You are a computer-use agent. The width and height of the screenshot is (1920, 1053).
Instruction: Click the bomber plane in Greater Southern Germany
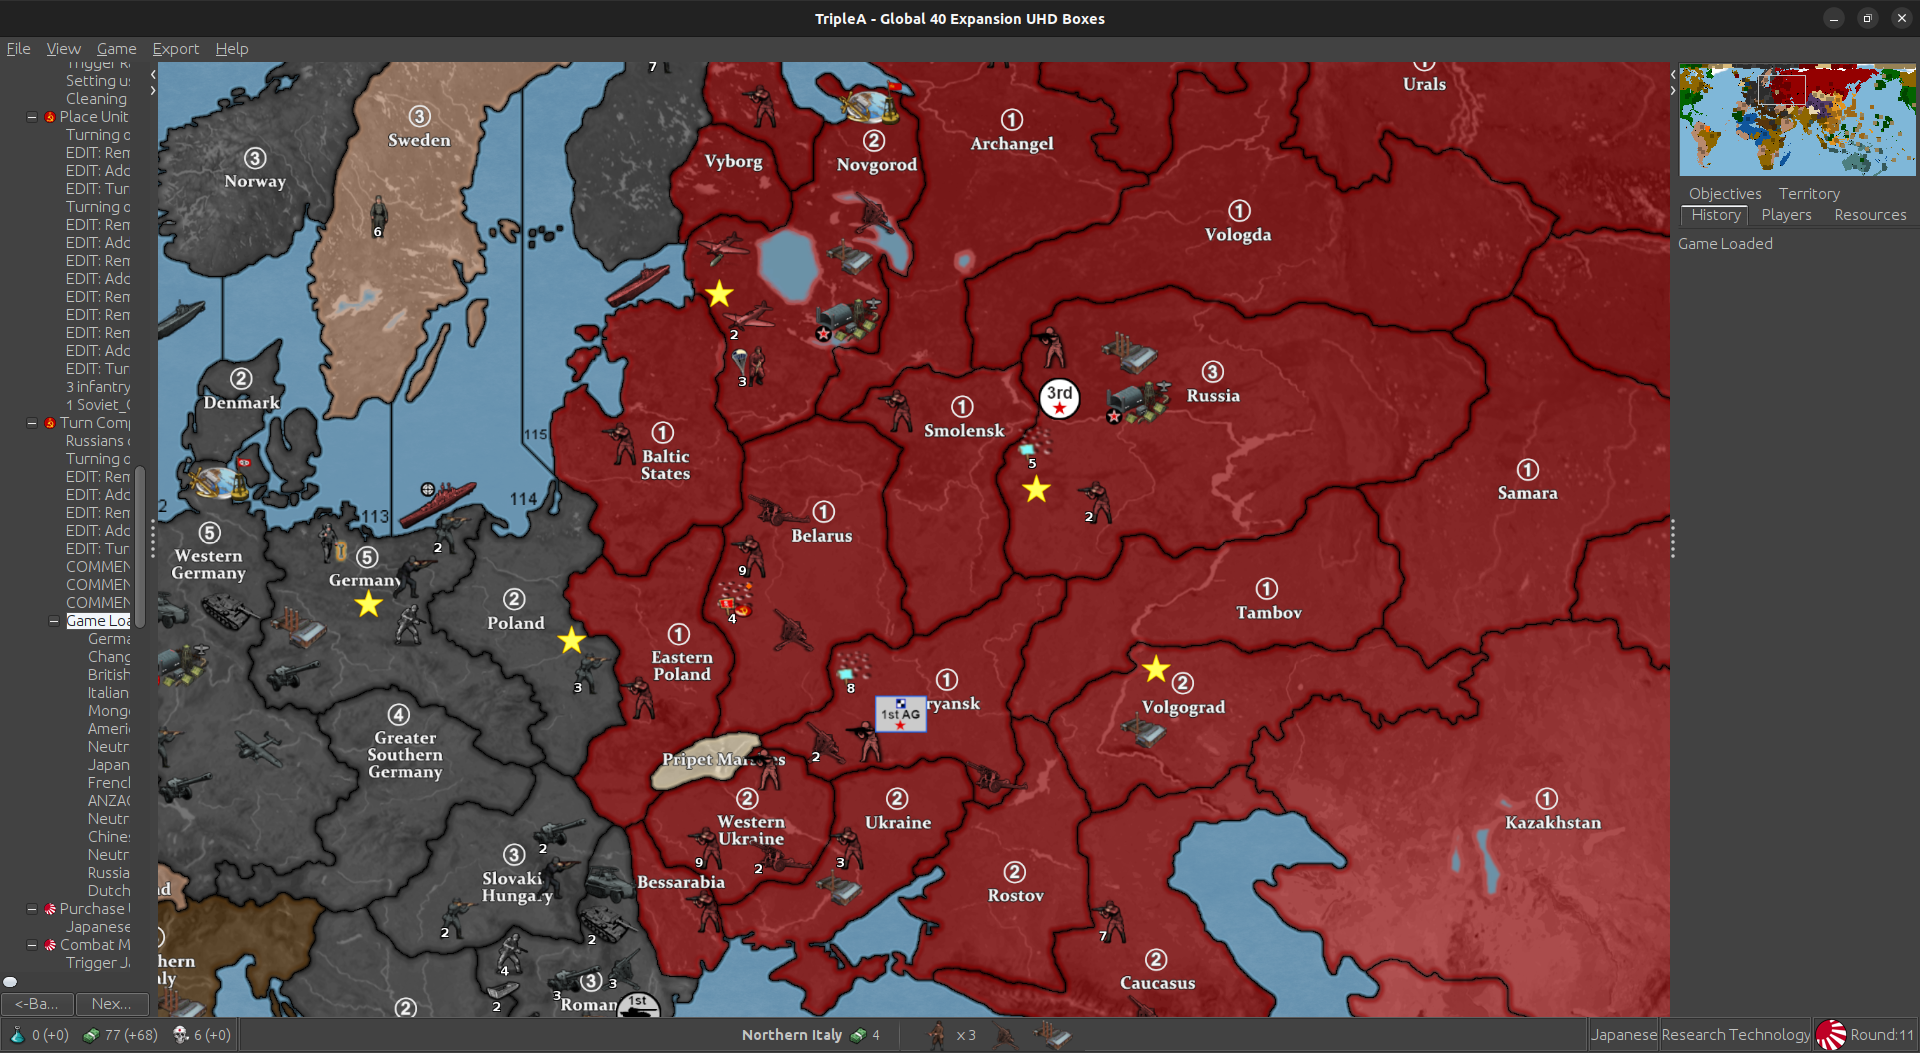[x=260, y=747]
